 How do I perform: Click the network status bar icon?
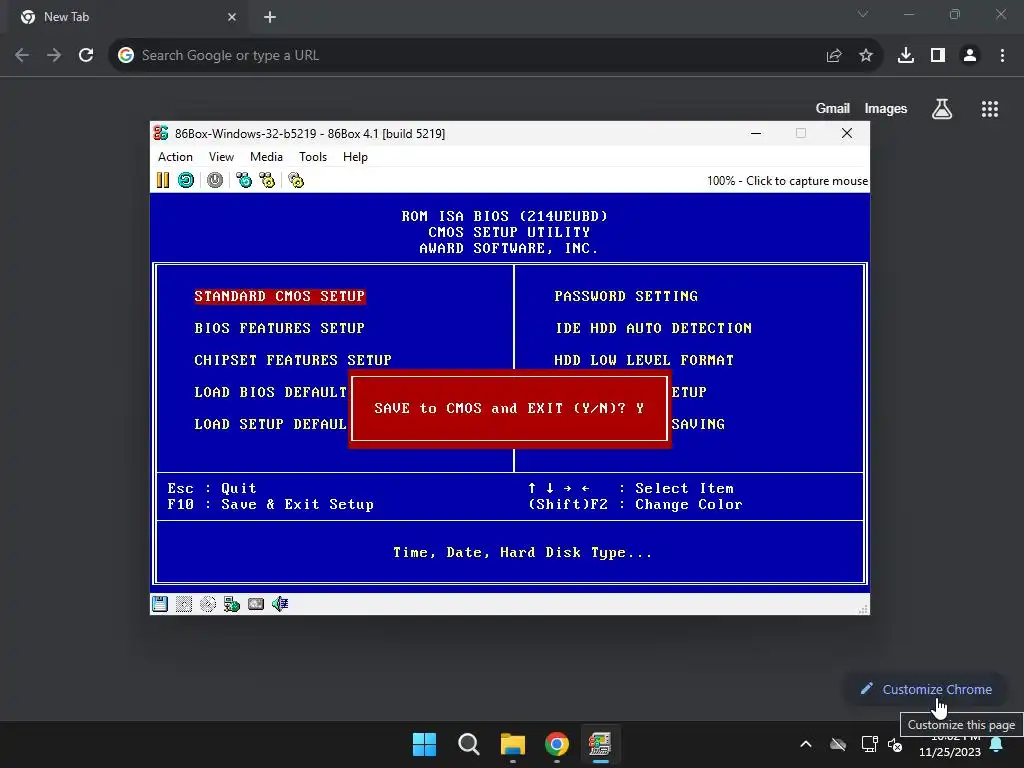click(232, 604)
